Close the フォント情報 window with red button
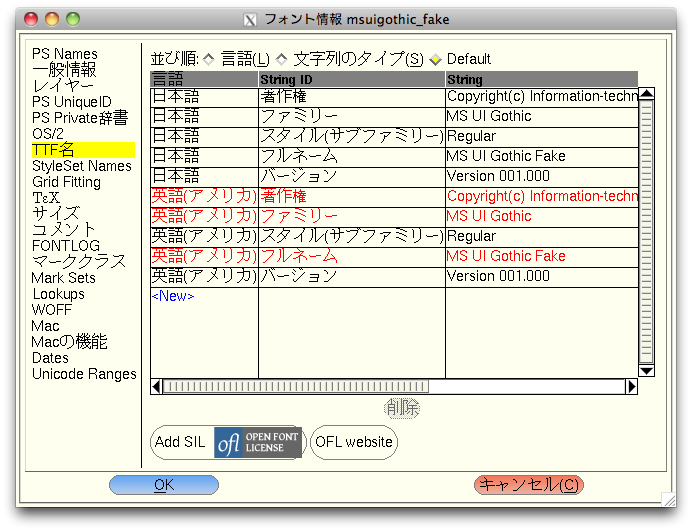 click(x=31, y=19)
